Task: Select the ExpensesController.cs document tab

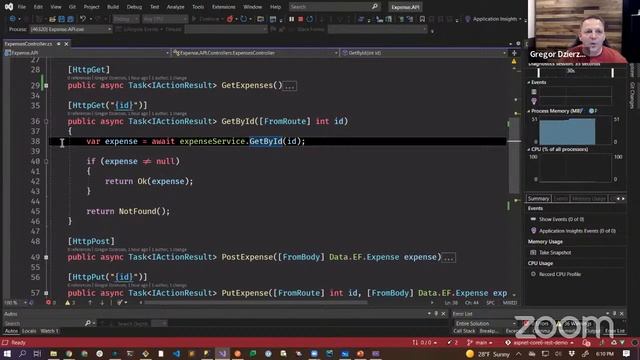Action: coord(28,44)
